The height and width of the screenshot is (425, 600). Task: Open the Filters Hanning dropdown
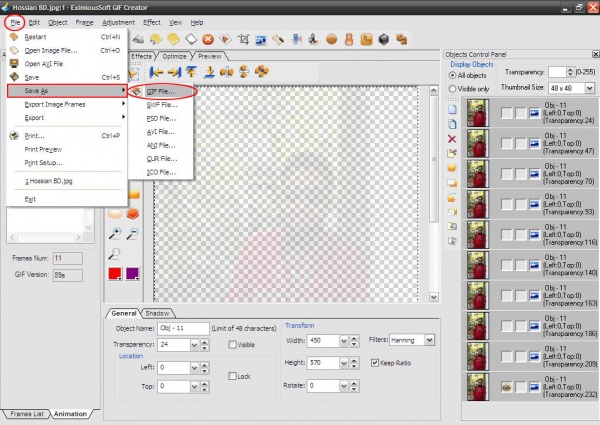click(x=430, y=340)
